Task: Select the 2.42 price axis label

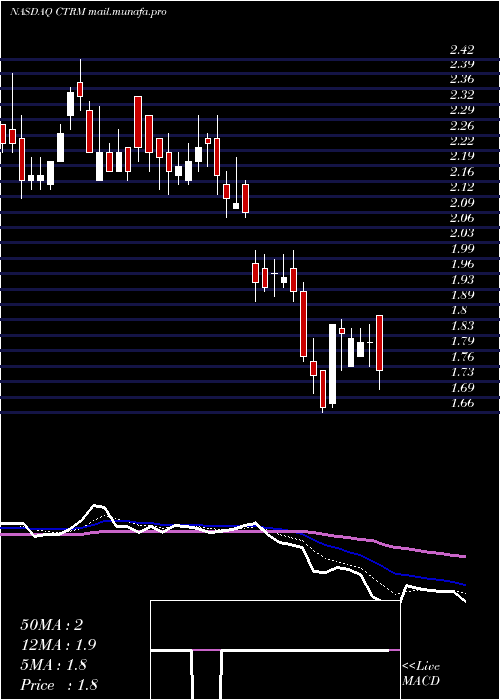Action: [x=462, y=49]
